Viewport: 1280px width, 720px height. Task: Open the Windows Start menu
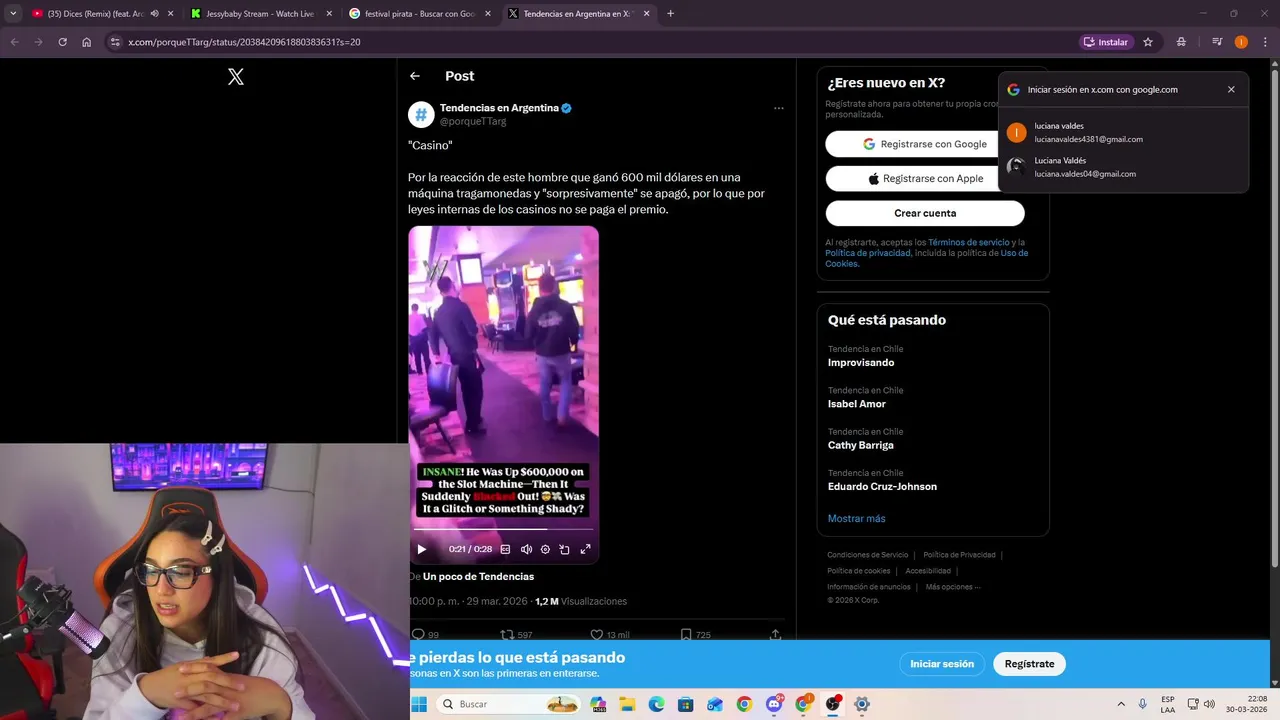419,704
